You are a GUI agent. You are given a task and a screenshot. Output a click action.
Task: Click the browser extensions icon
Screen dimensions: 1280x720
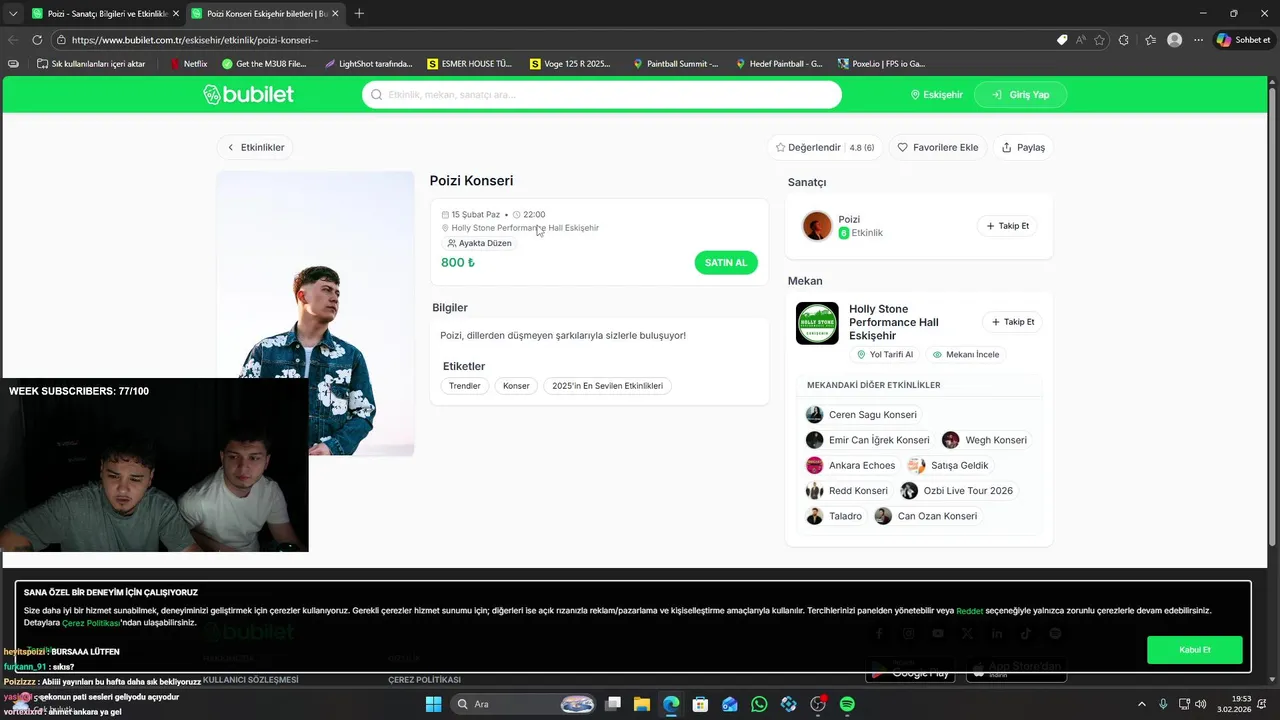(x=1124, y=40)
